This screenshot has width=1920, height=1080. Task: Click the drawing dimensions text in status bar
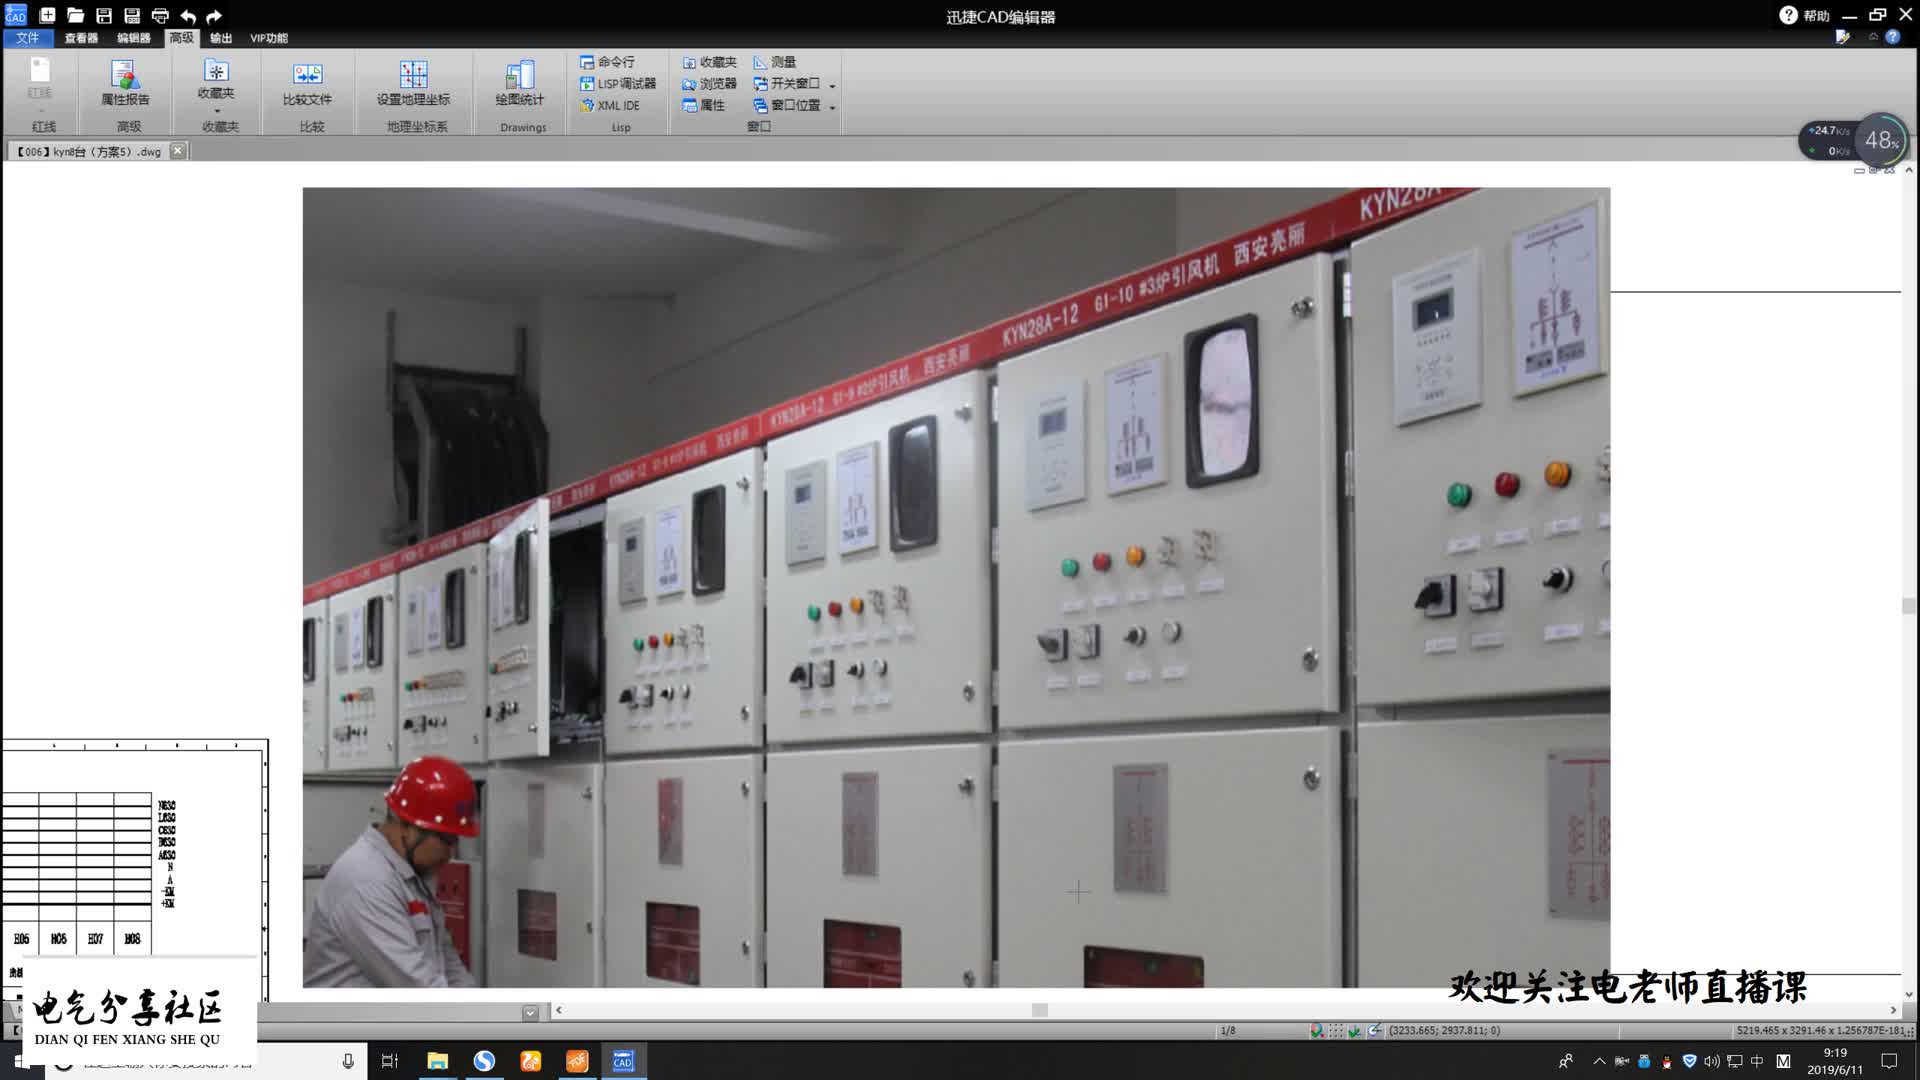(1821, 1031)
